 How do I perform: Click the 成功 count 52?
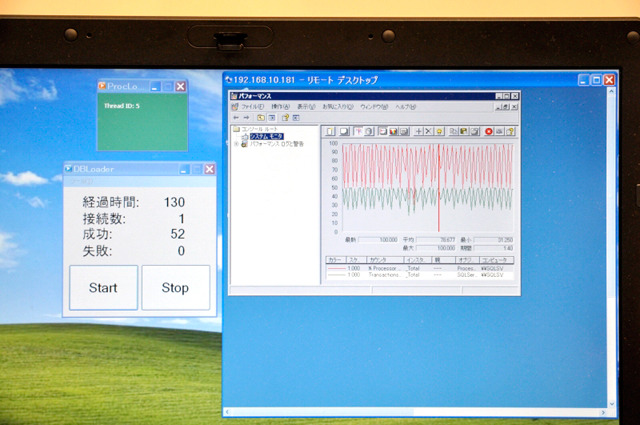click(x=178, y=234)
